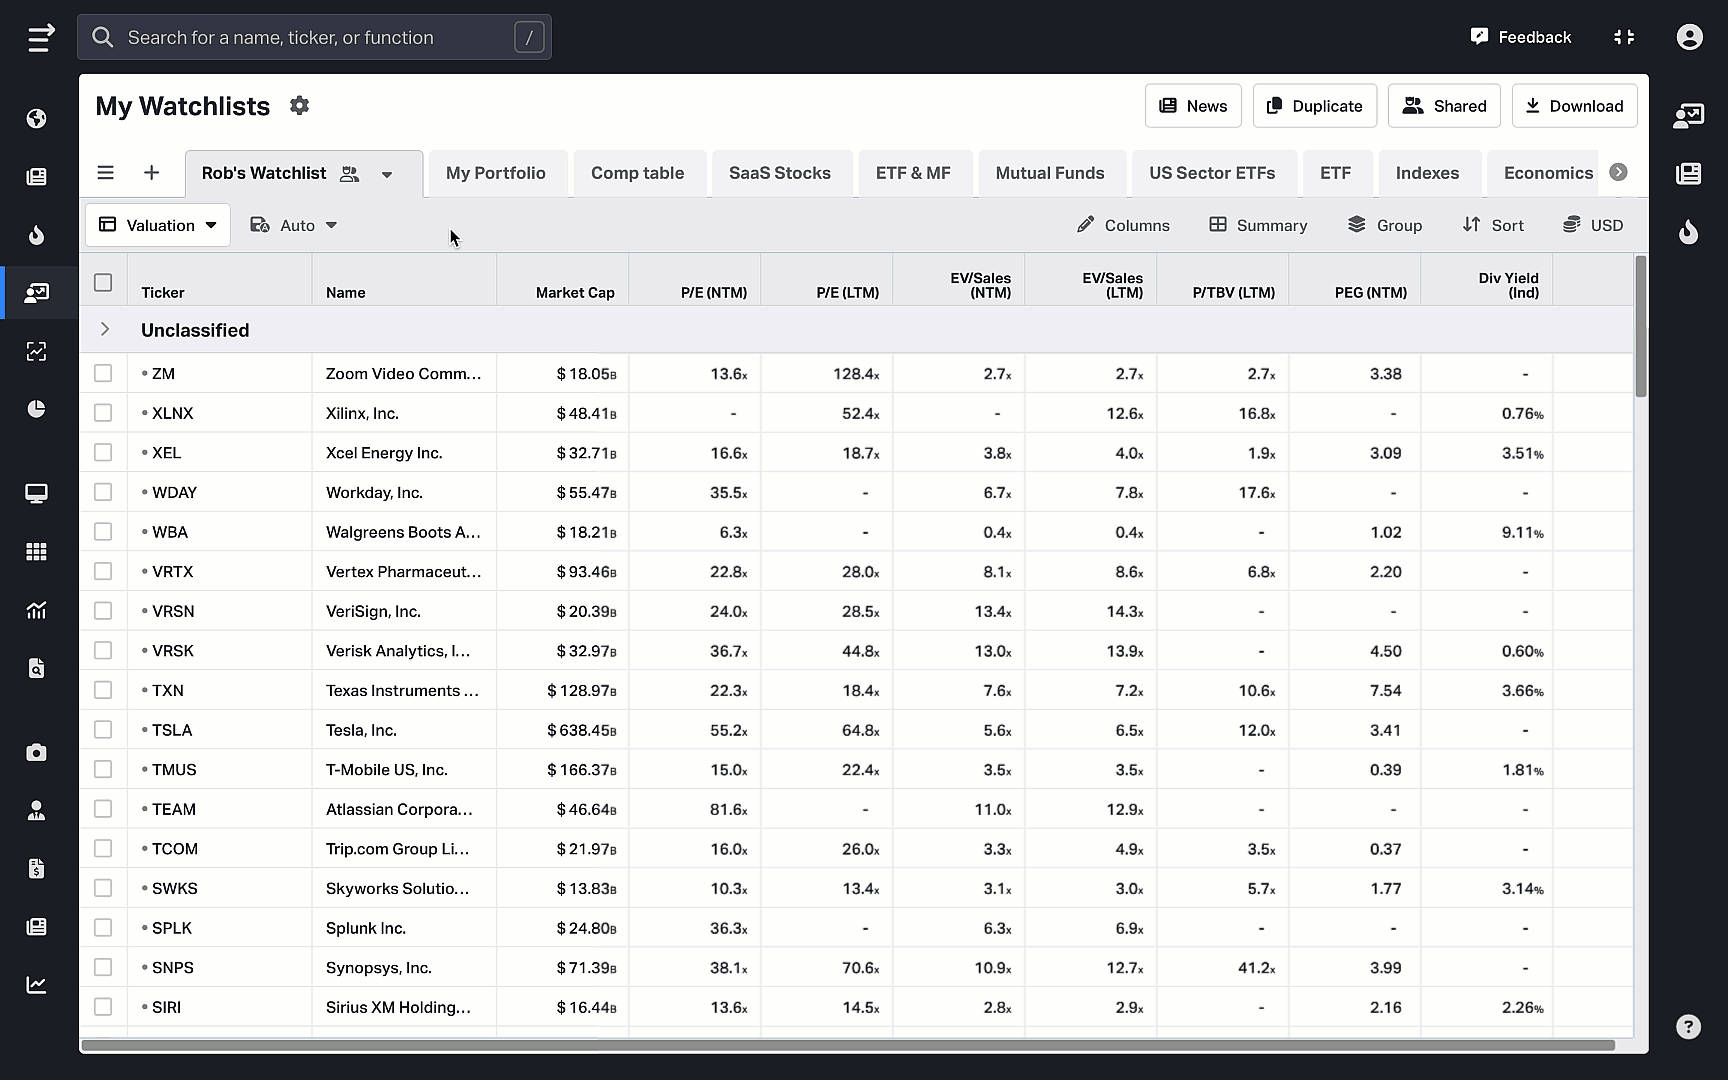
Task: Open Rob's Watchlist tab dropdown arrow
Action: [387, 174]
